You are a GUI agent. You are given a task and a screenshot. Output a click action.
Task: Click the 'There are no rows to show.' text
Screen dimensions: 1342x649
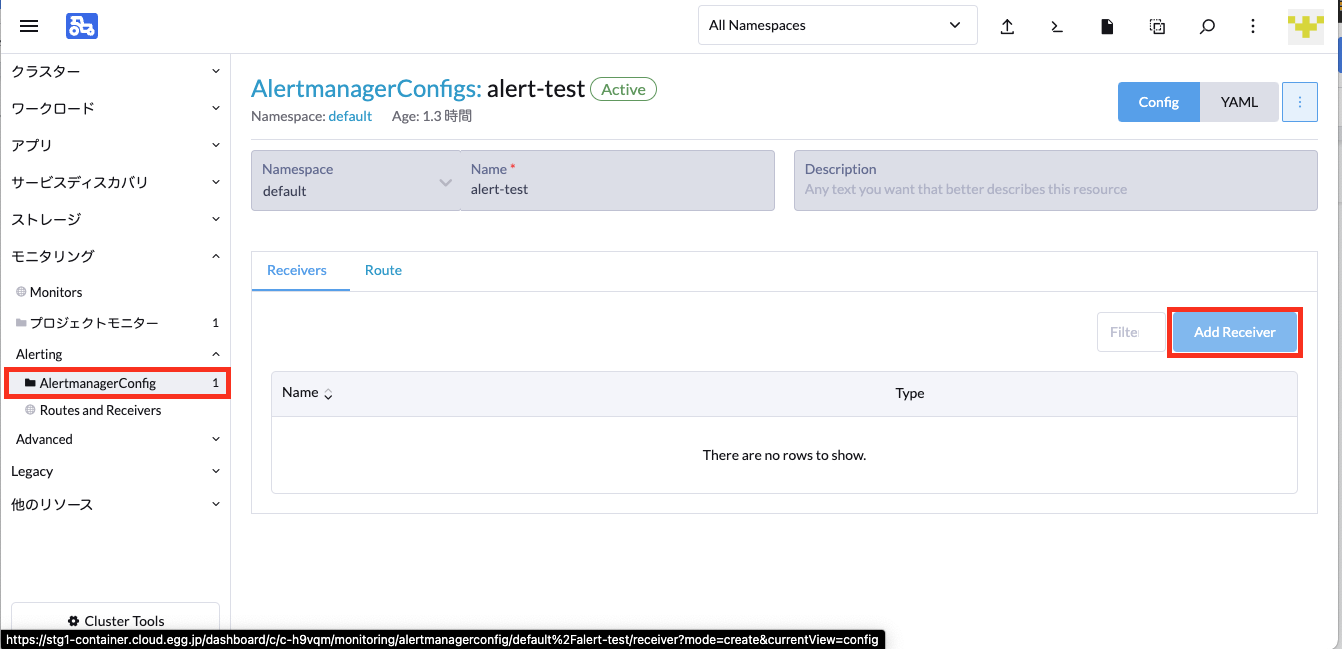(784, 455)
